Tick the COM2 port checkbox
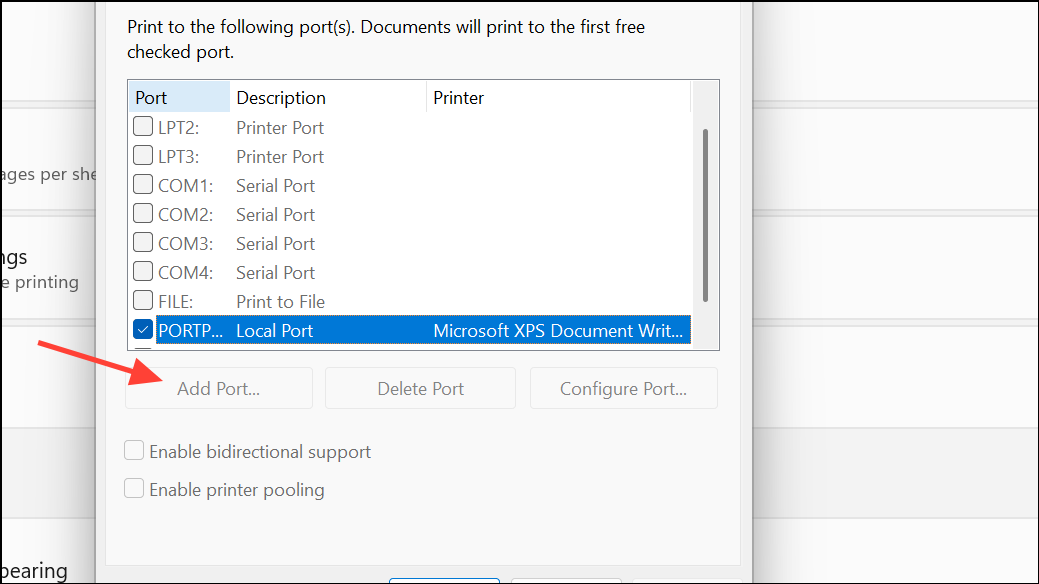 coord(143,214)
